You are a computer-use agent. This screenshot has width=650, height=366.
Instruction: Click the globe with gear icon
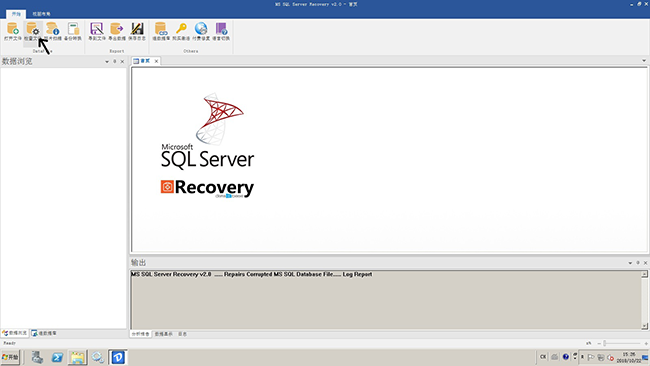[x=201, y=29]
